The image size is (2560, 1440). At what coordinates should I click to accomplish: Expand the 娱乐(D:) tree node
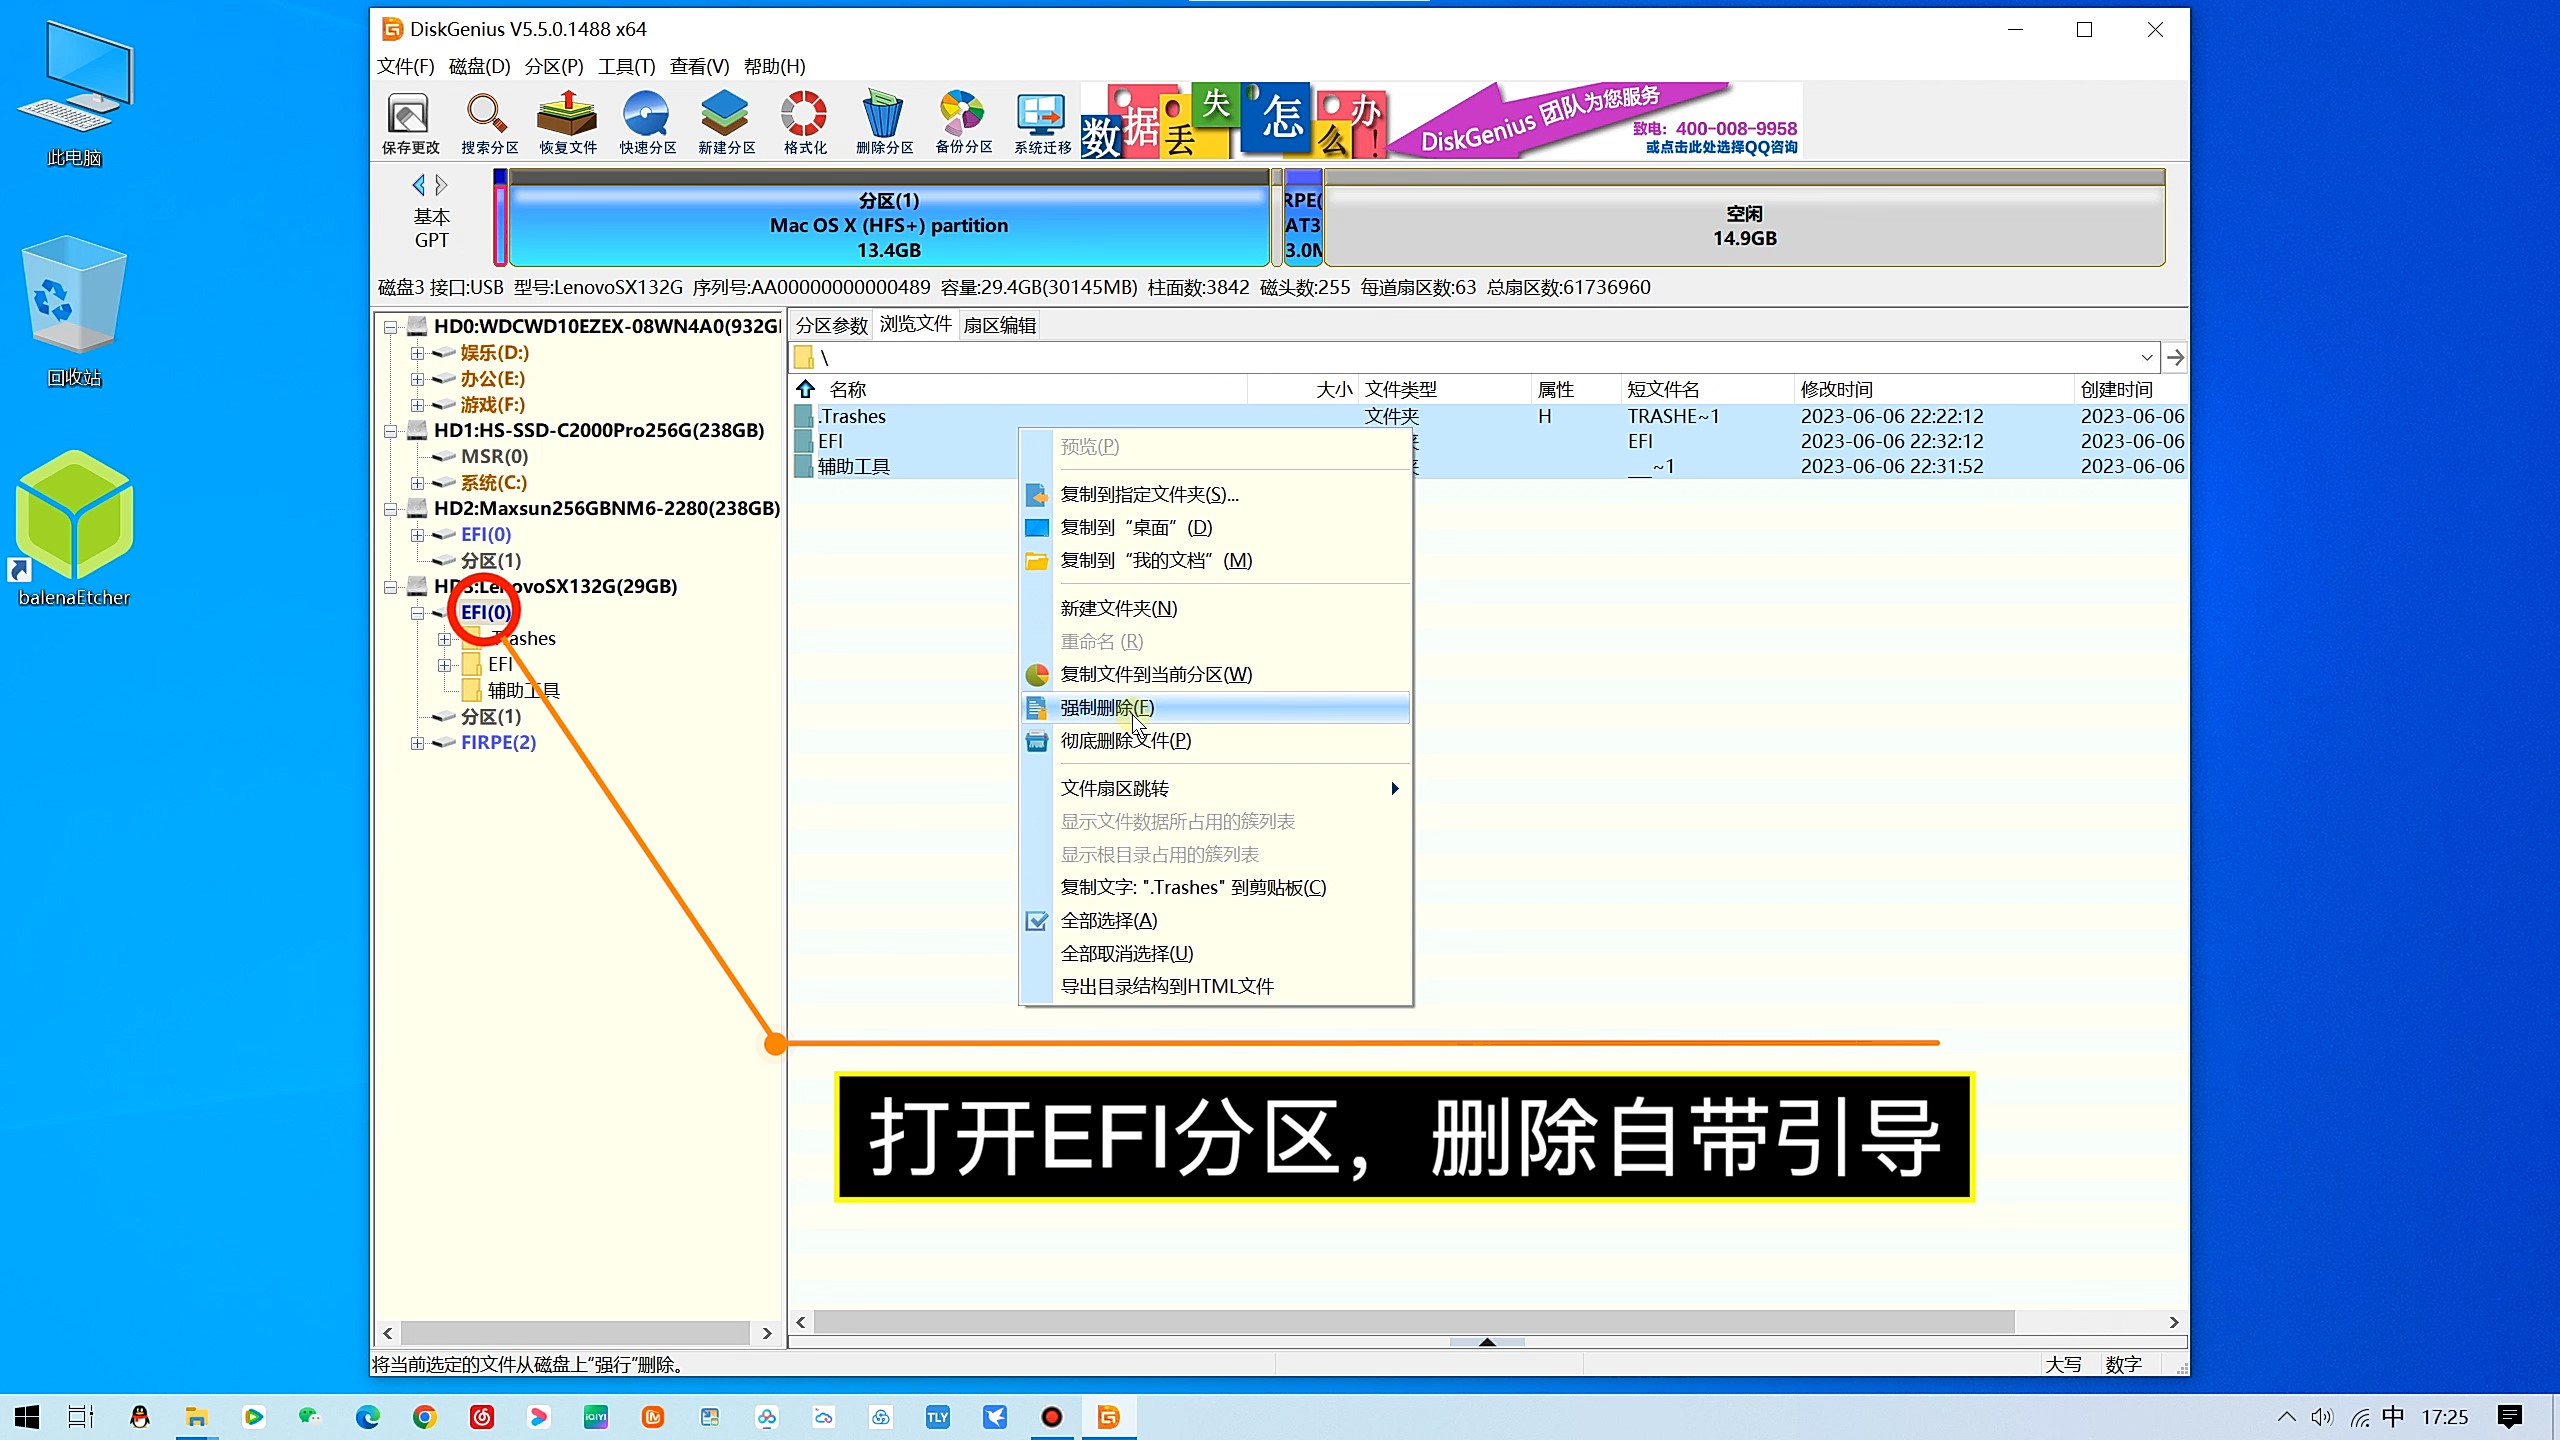coord(418,353)
